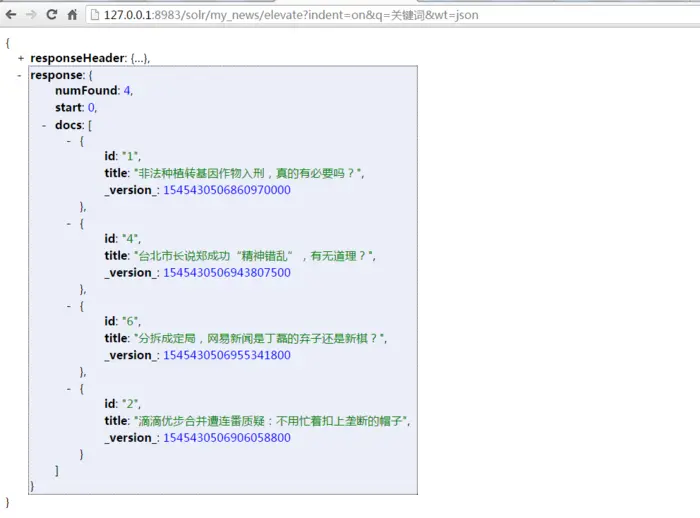
Task: Click the browser forward arrow
Action: point(31,15)
